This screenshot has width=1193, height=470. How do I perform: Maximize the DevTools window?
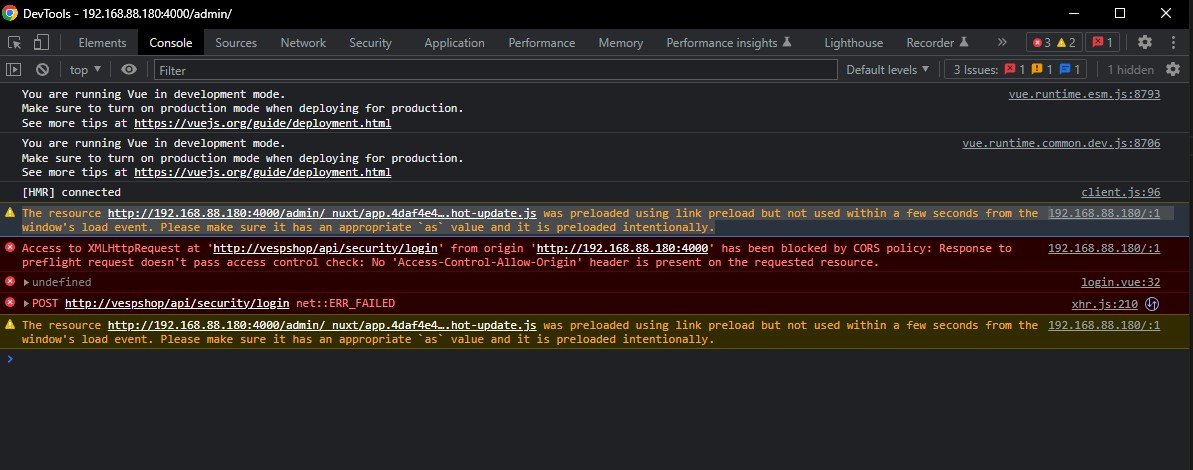coord(1119,13)
